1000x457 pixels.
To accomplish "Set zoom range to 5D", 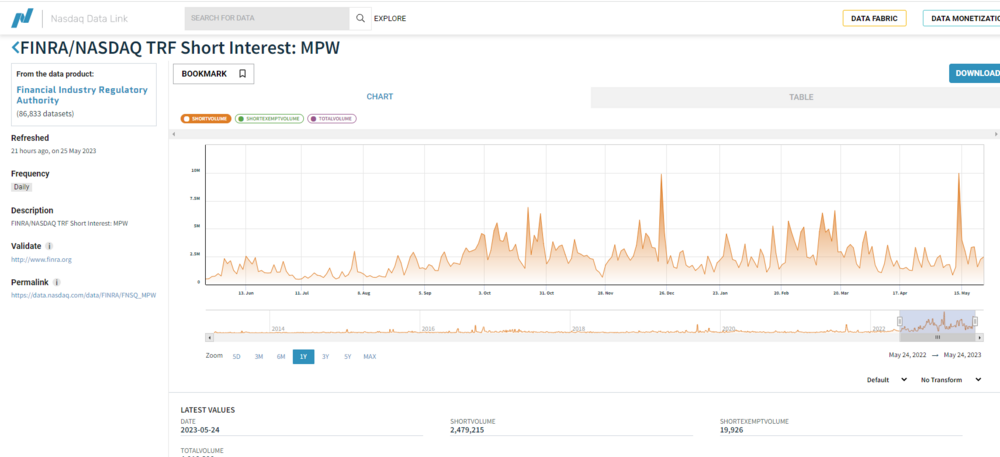I will pos(237,357).
